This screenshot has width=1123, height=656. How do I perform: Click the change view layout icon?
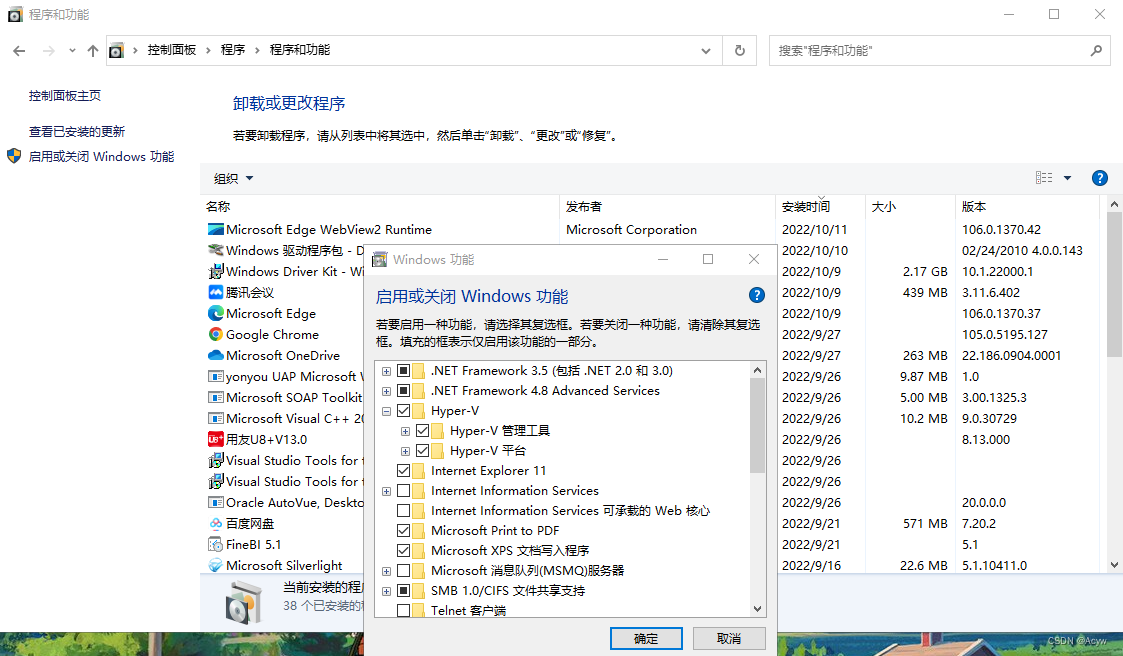[1044, 178]
